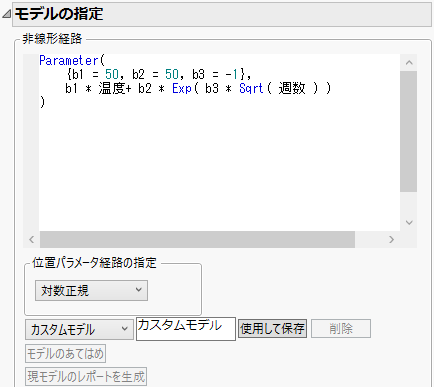
Task: Click the horizontal scroll-left arrow
Action: click(32, 239)
